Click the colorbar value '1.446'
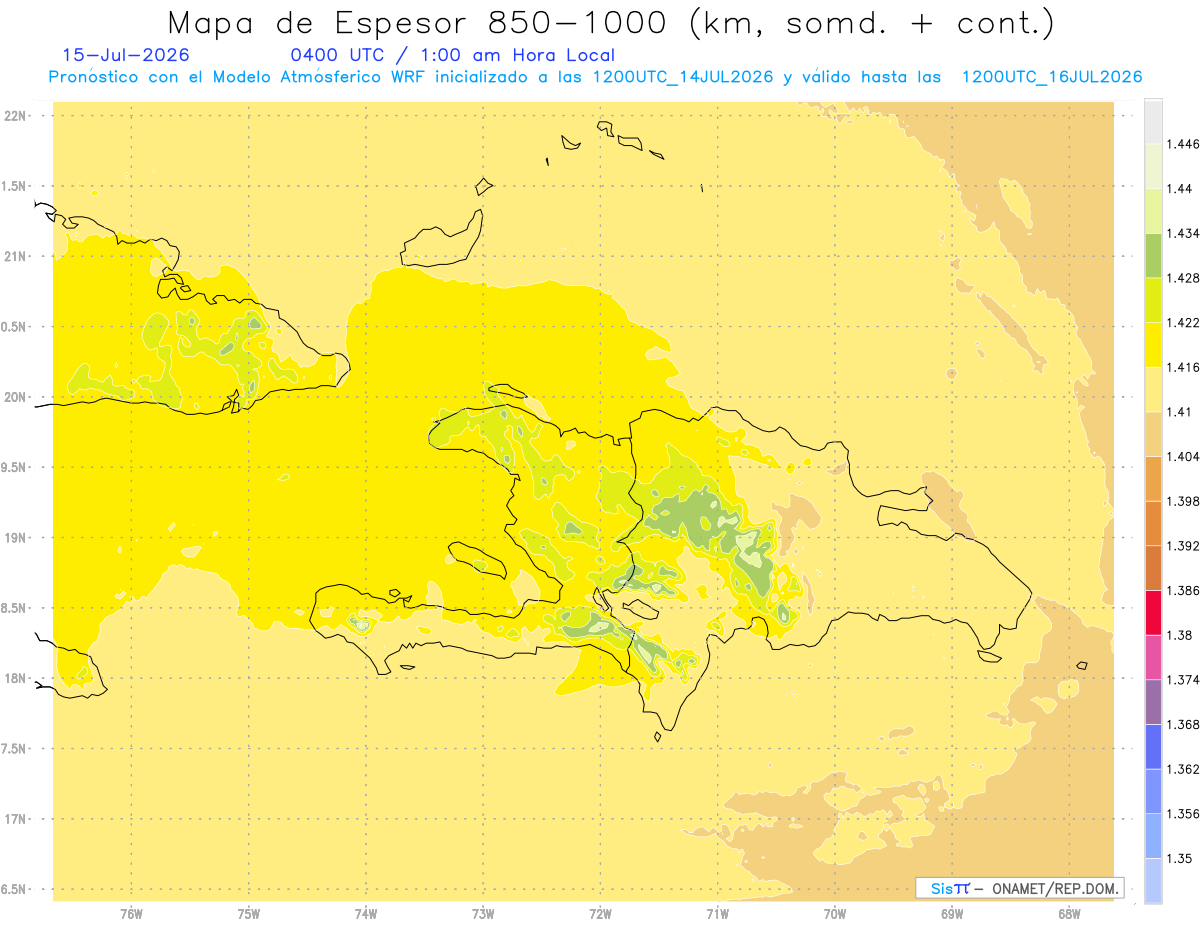 coord(1183,144)
